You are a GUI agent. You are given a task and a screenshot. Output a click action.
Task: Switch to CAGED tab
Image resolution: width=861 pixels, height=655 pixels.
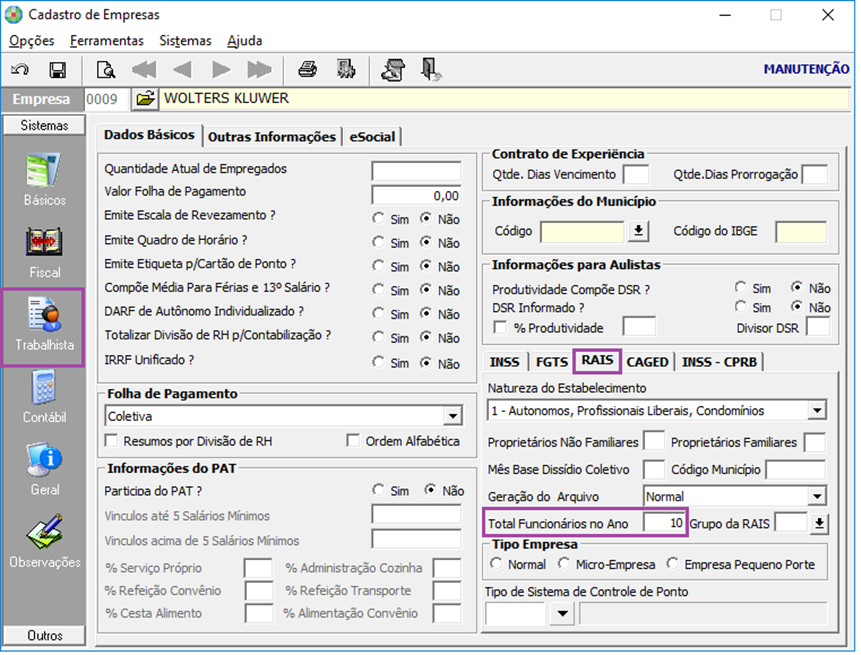point(647,362)
